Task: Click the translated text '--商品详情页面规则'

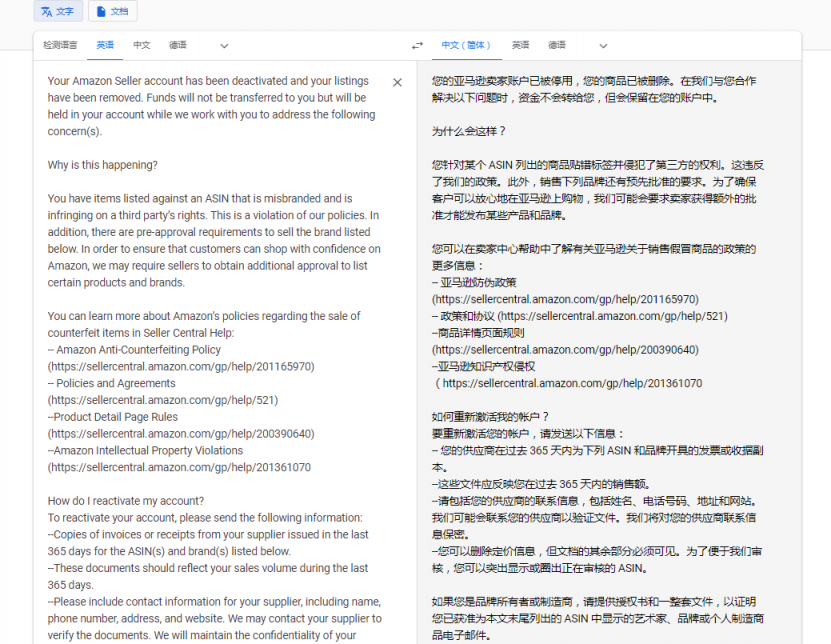Action: tap(478, 333)
